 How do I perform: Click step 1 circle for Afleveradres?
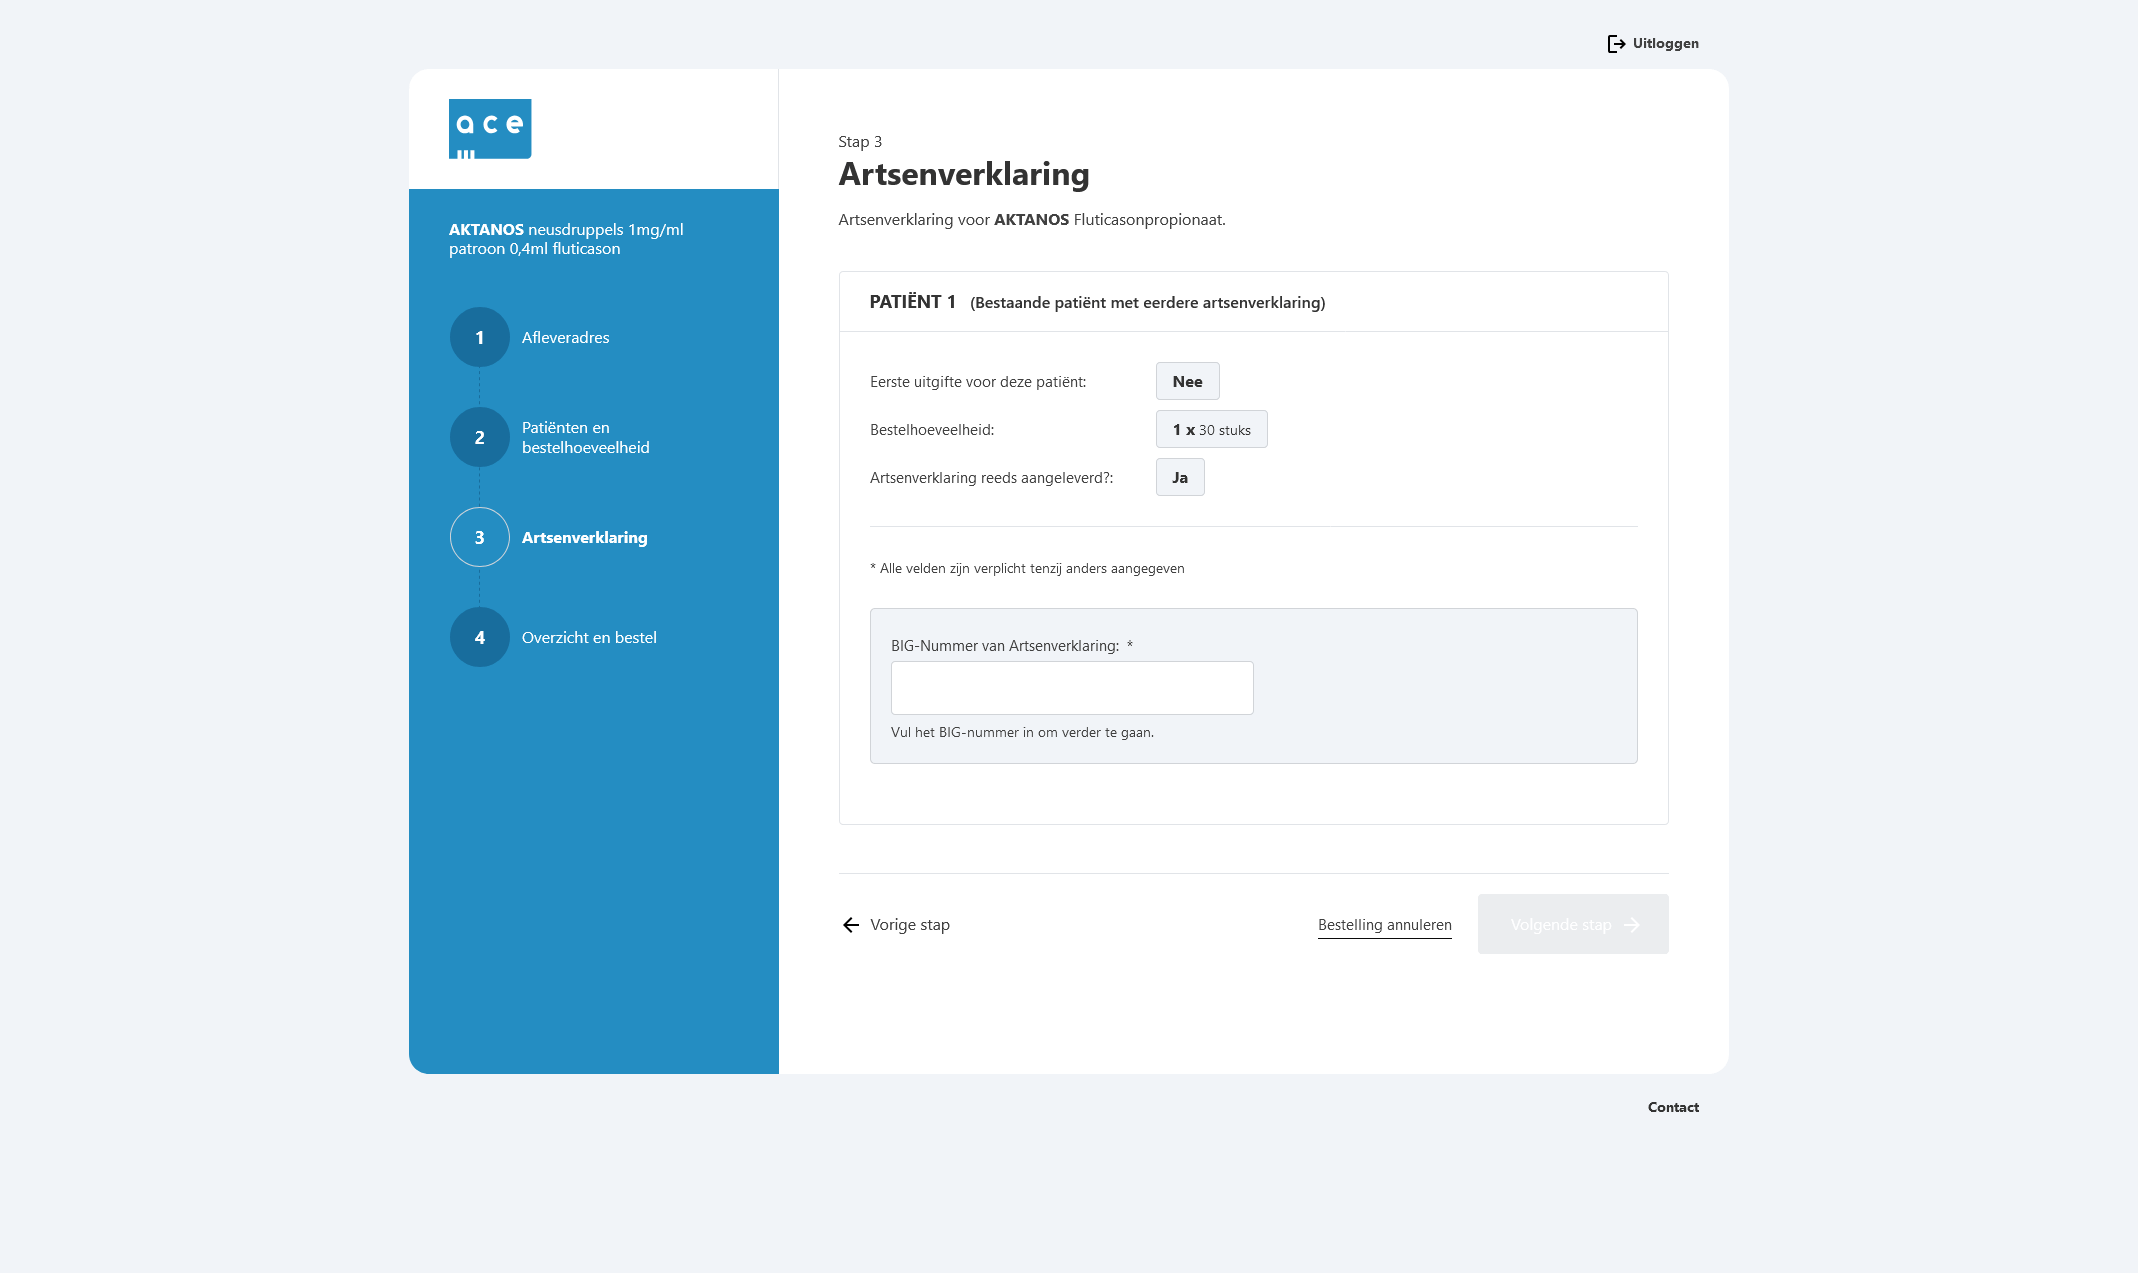[480, 338]
